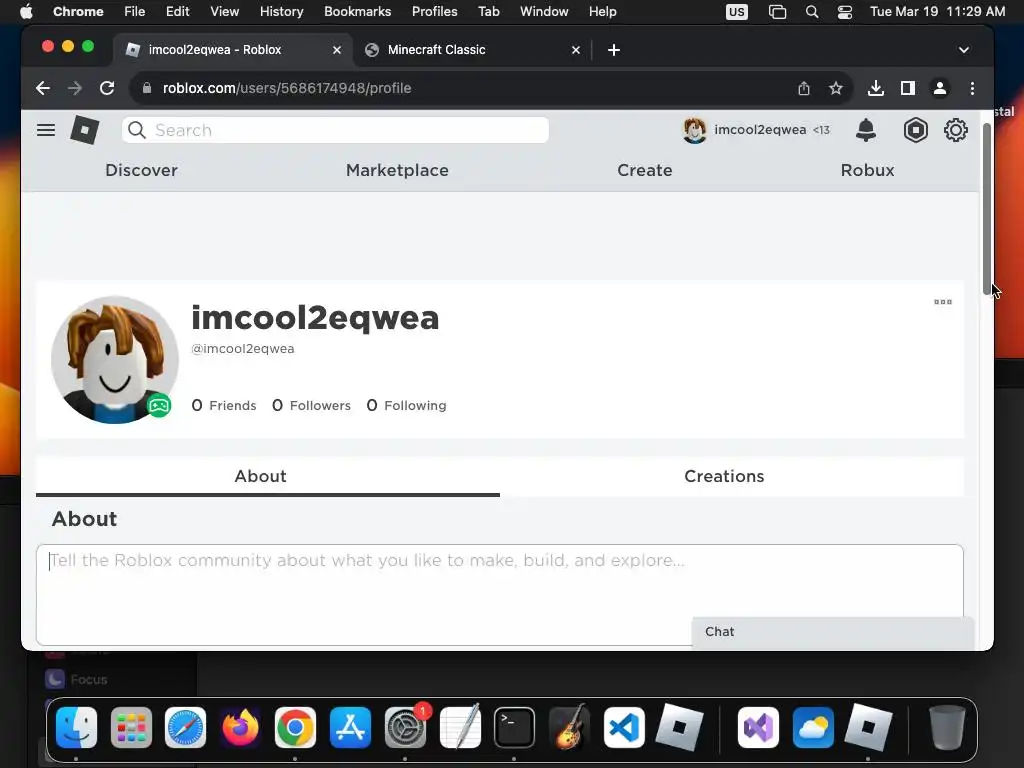The width and height of the screenshot is (1024, 768).
Task: View the 0 Friends list
Action: point(224,406)
